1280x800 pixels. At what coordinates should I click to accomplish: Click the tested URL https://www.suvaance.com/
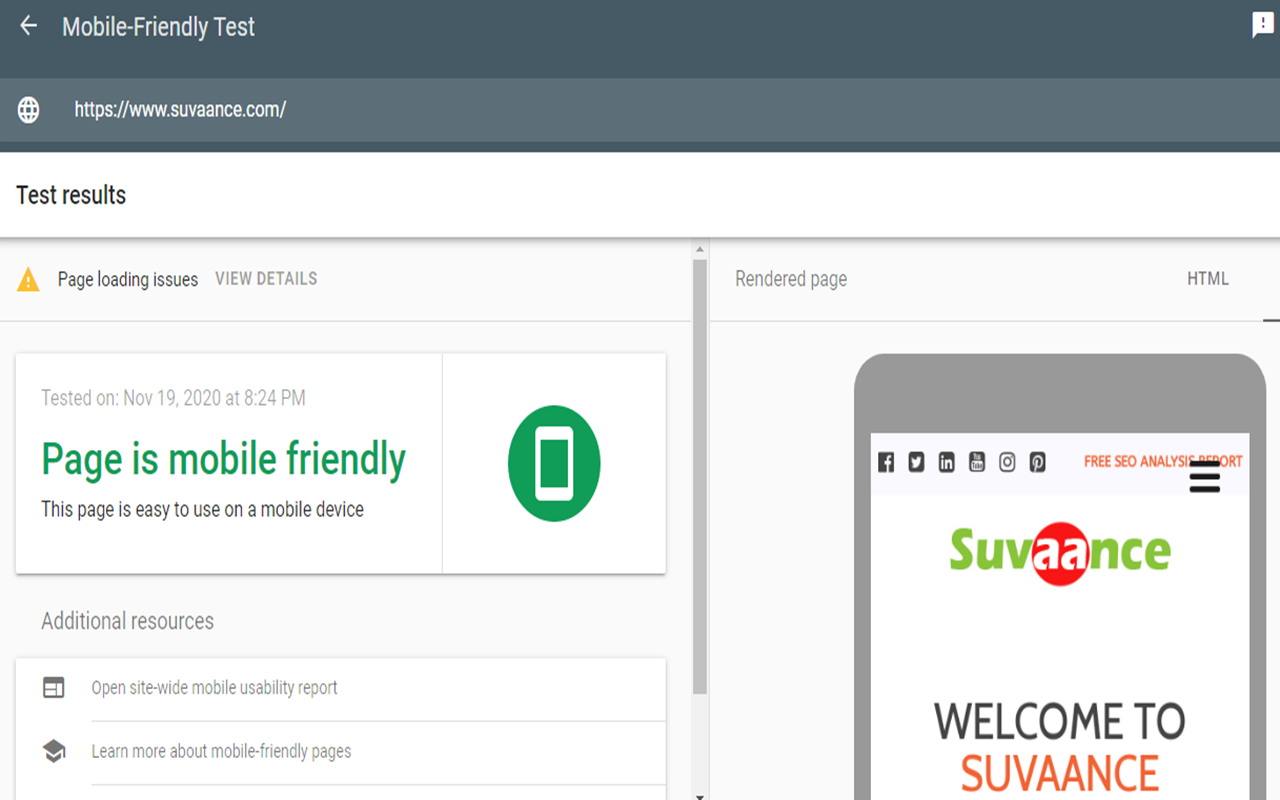click(x=180, y=110)
